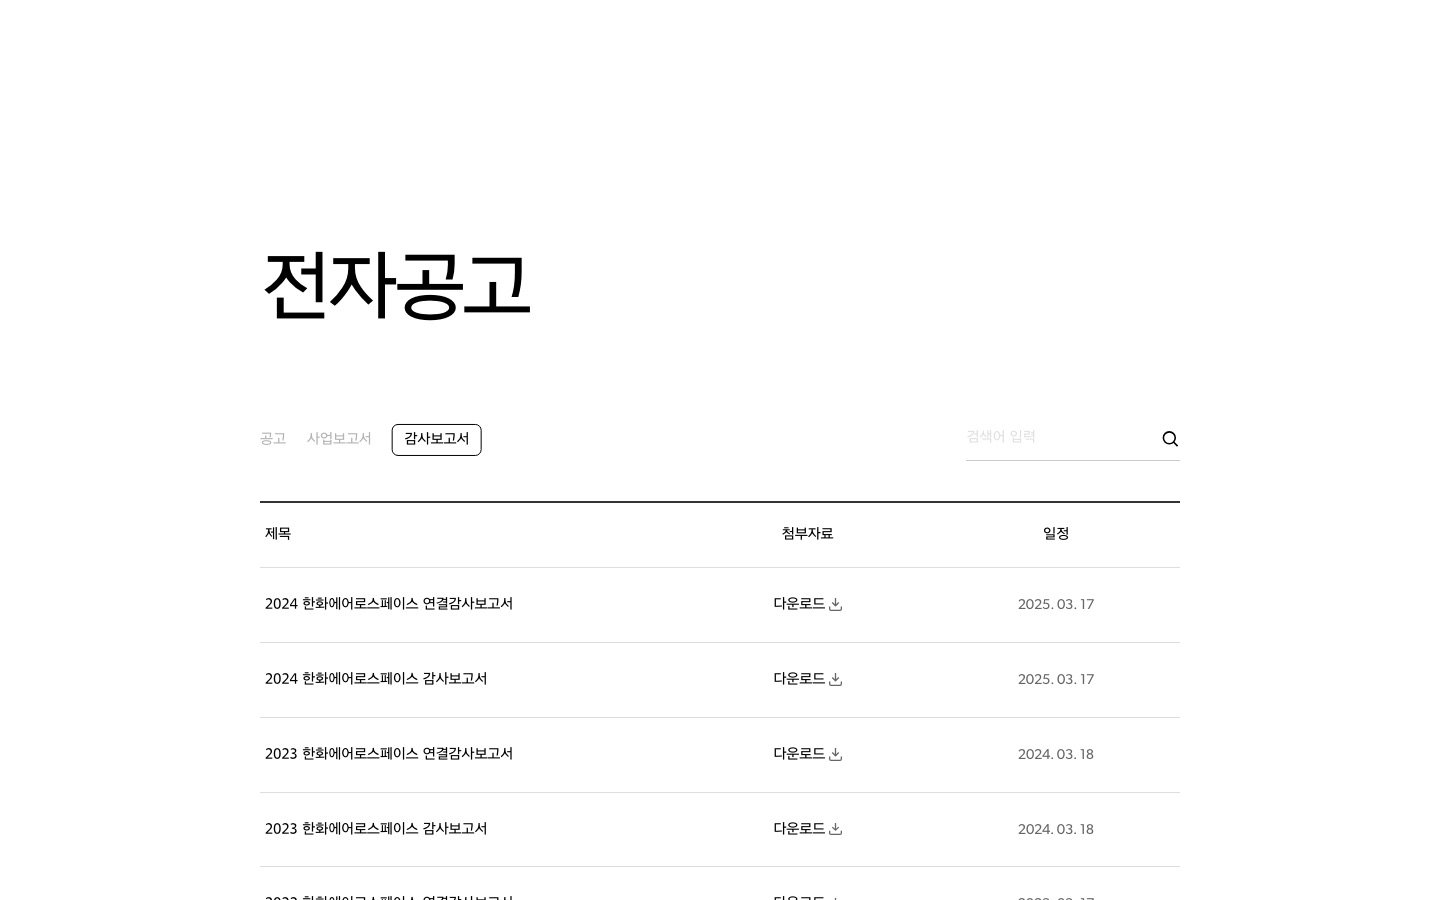Click the 제목 column header
The height and width of the screenshot is (900, 1440).
pyautogui.click(x=278, y=534)
